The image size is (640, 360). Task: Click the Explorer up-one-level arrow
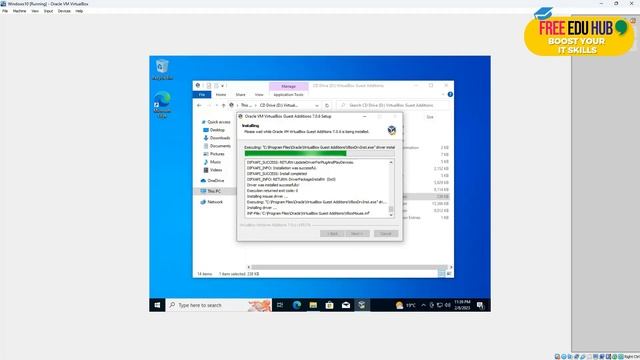pyautogui.click(x=223, y=105)
